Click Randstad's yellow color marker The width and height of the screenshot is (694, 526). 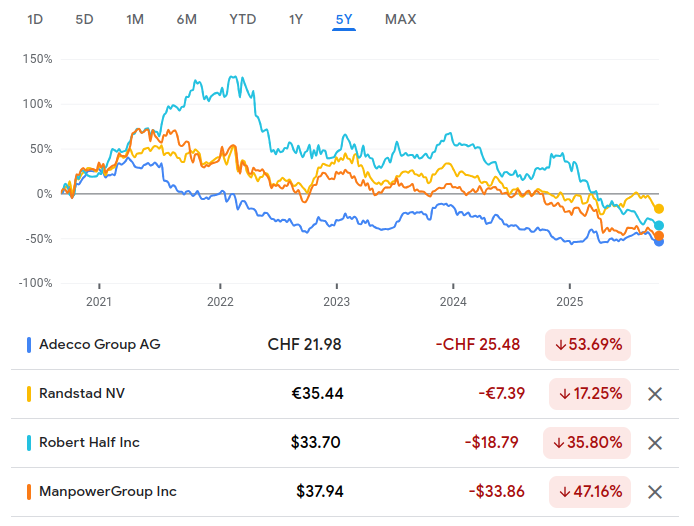[x=28, y=394]
